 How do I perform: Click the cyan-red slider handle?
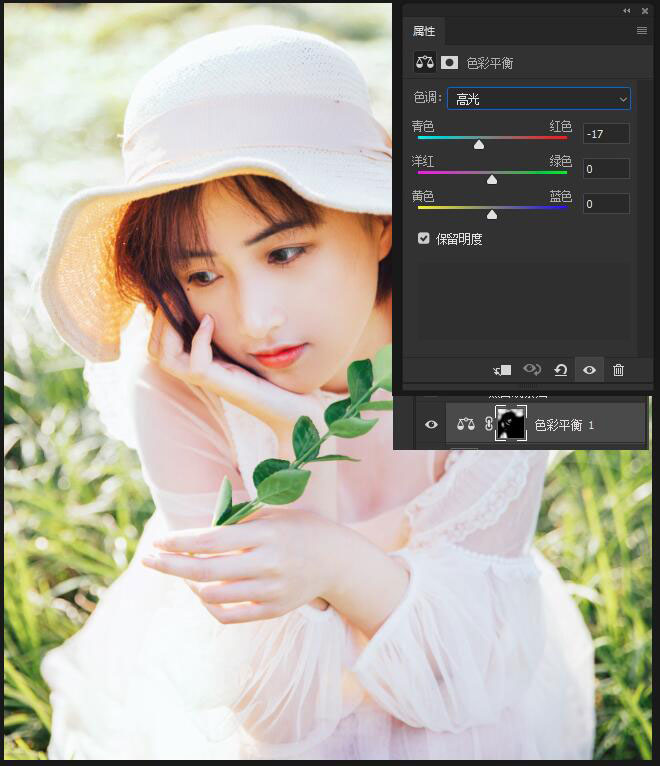(479, 145)
